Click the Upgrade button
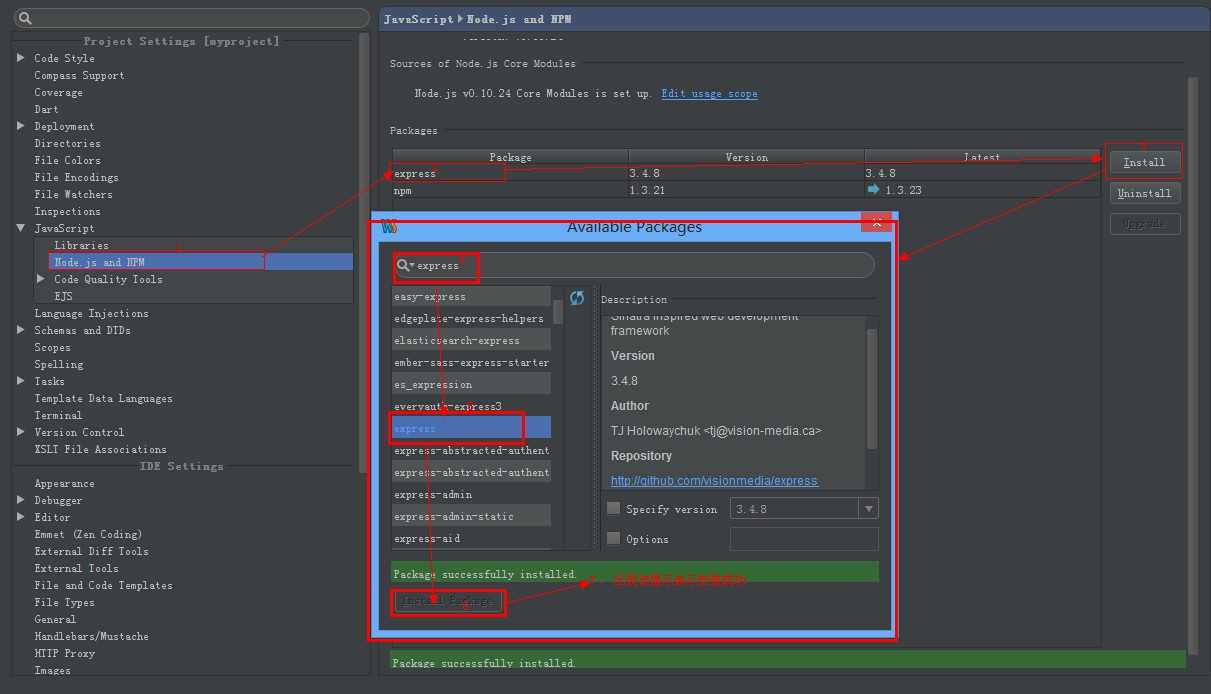 pyautogui.click(x=1145, y=224)
